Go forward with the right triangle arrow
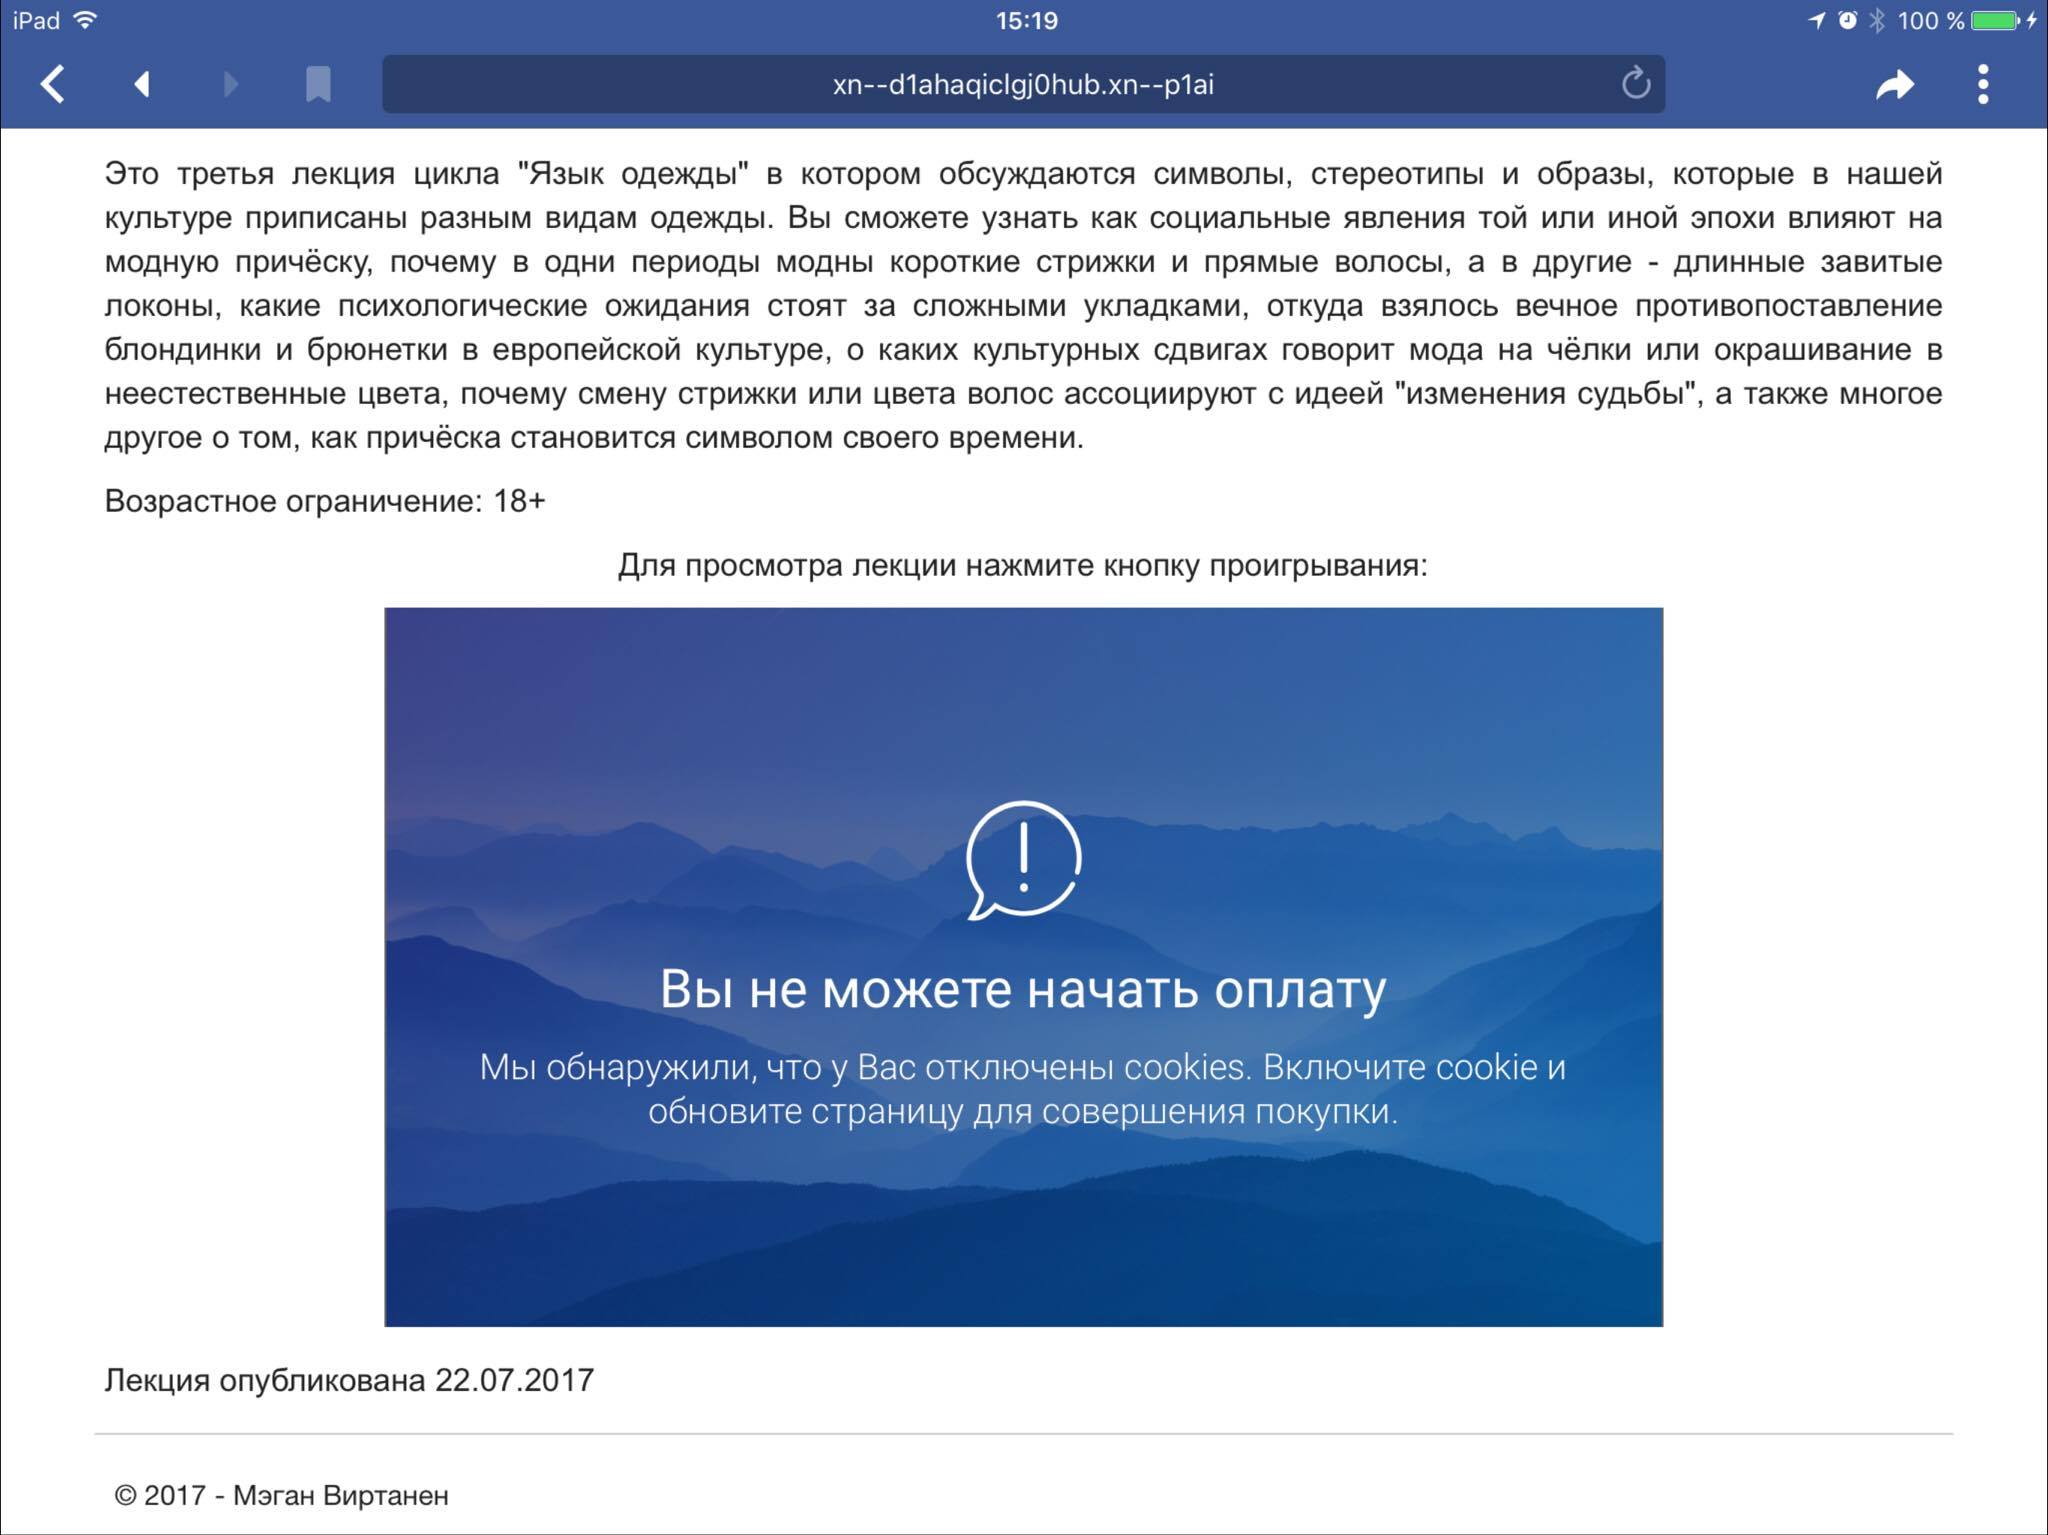 tap(231, 84)
